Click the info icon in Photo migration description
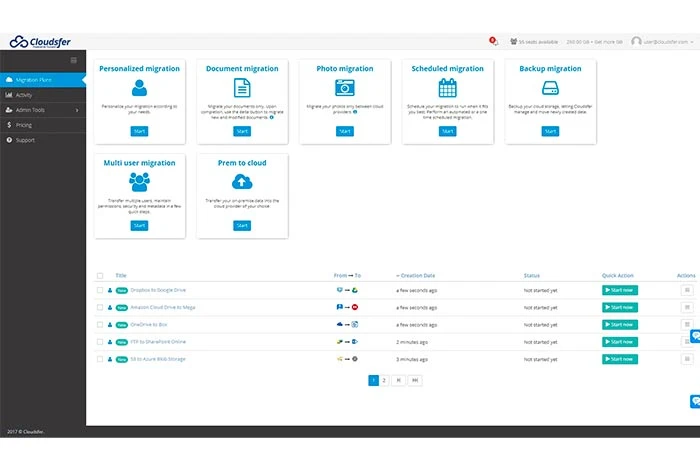The height and width of the screenshot is (470, 700). coord(355,112)
